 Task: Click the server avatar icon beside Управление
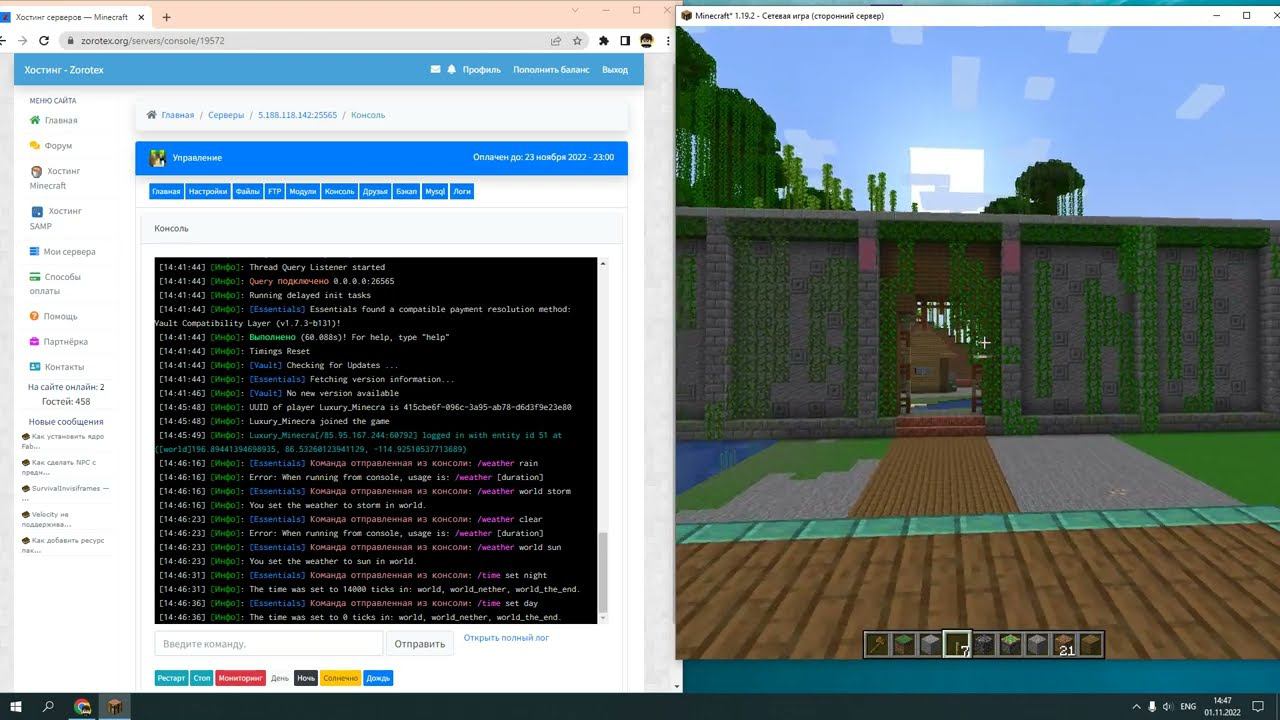click(157, 158)
